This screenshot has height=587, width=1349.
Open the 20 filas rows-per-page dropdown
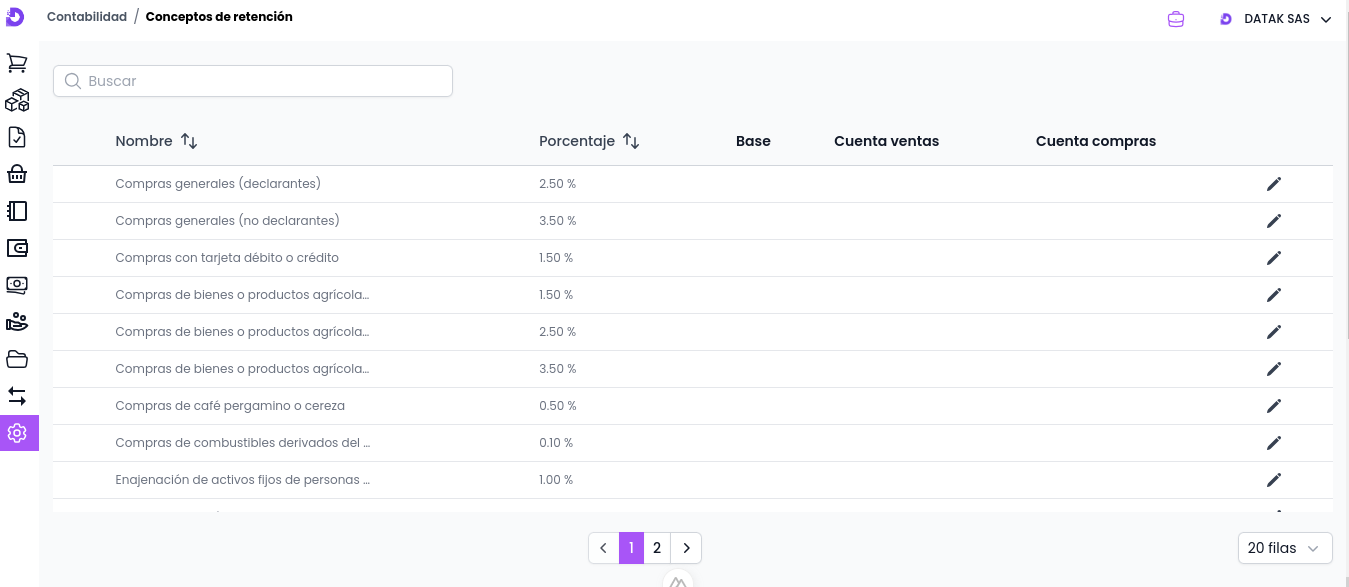(x=1284, y=548)
